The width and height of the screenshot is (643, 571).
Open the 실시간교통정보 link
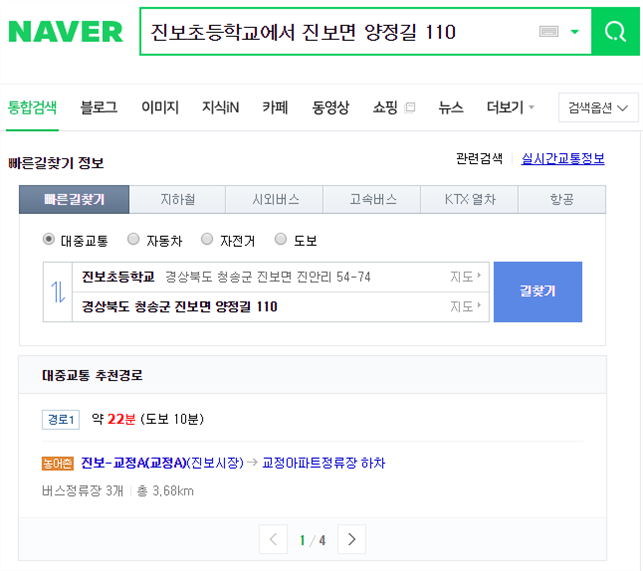563,158
